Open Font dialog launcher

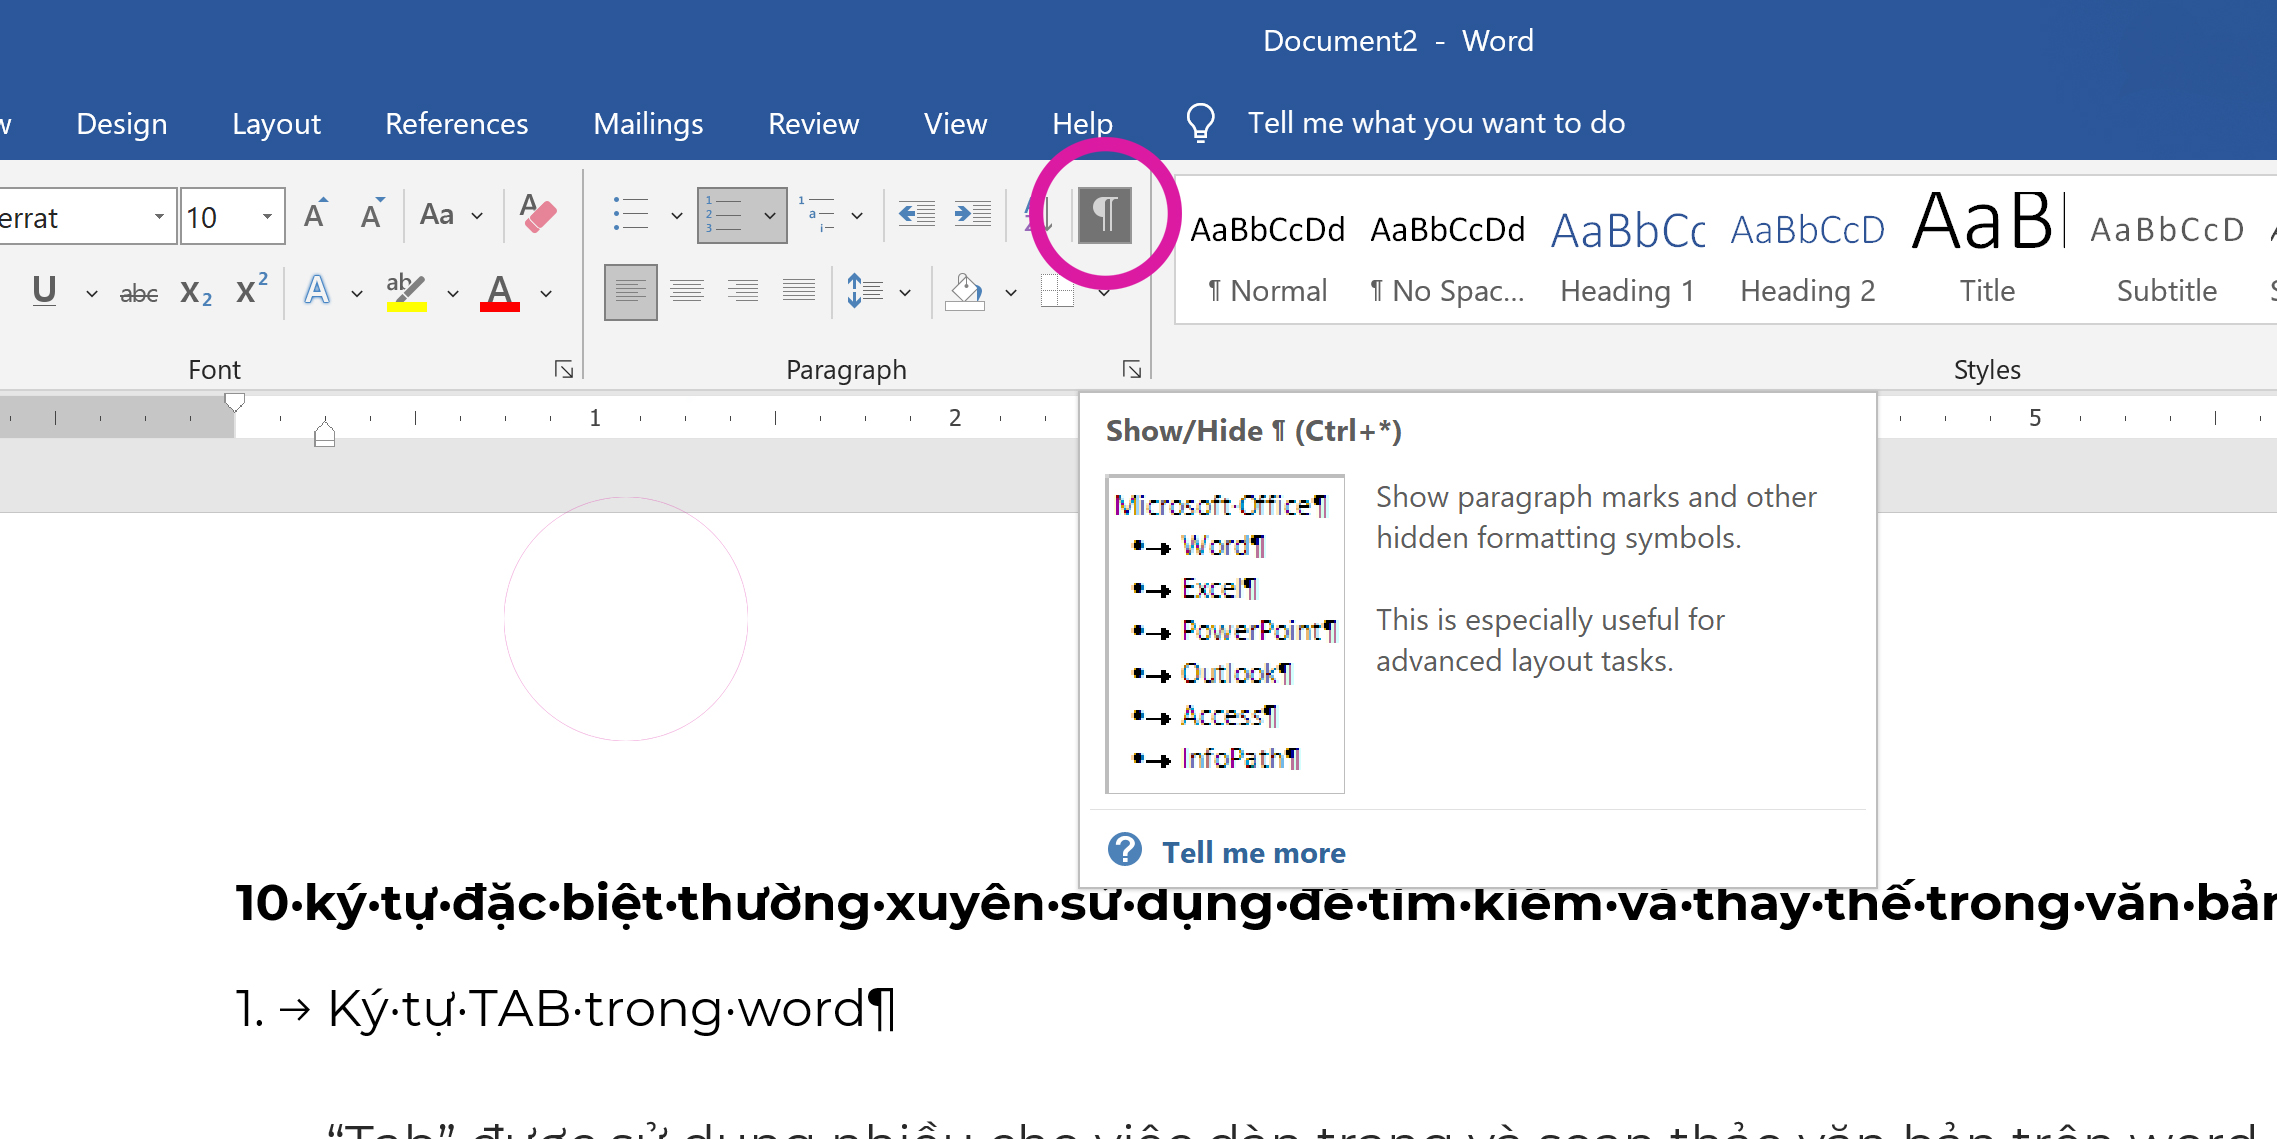pyautogui.click(x=564, y=370)
